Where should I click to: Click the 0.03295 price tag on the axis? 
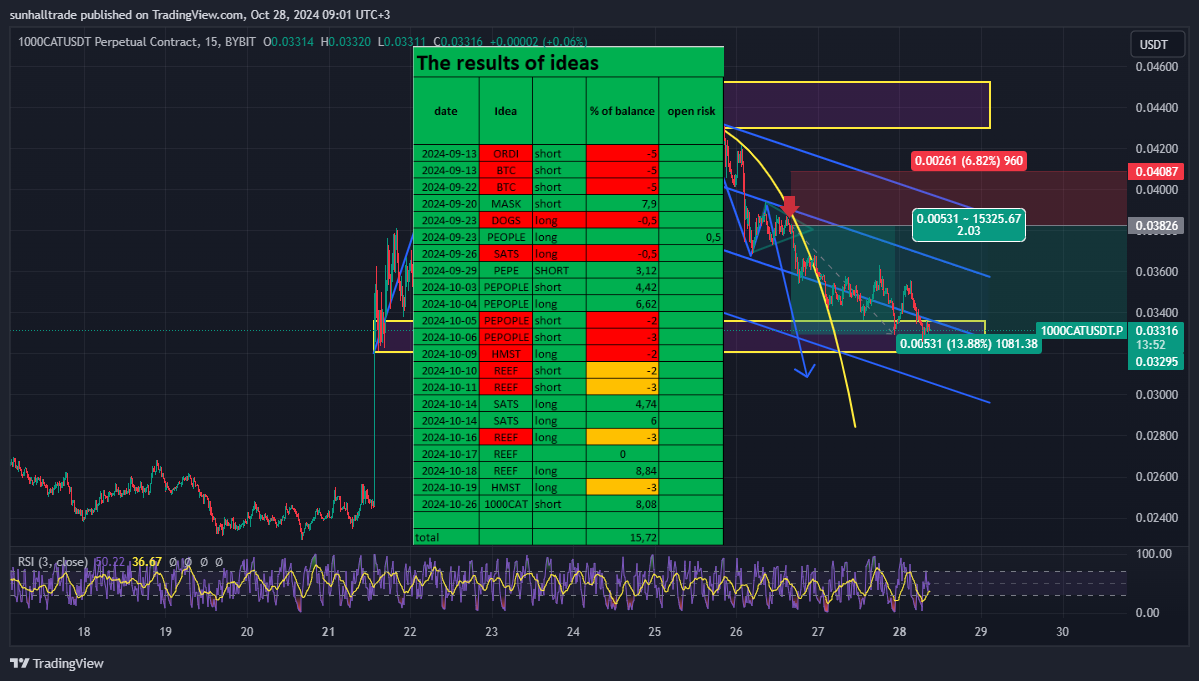point(1155,361)
